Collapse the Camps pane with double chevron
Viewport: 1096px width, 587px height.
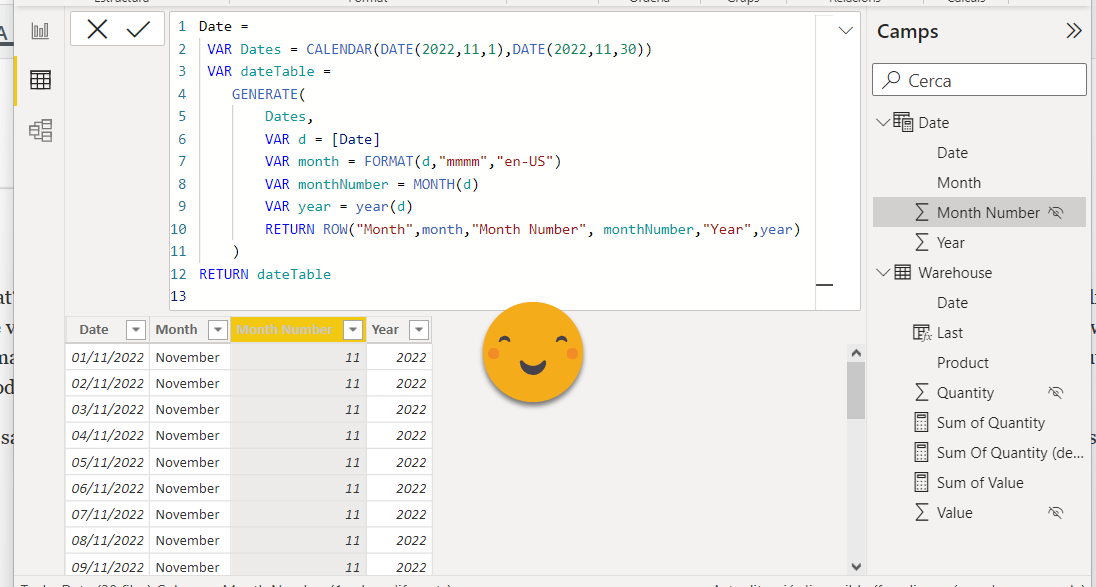(1074, 31)
